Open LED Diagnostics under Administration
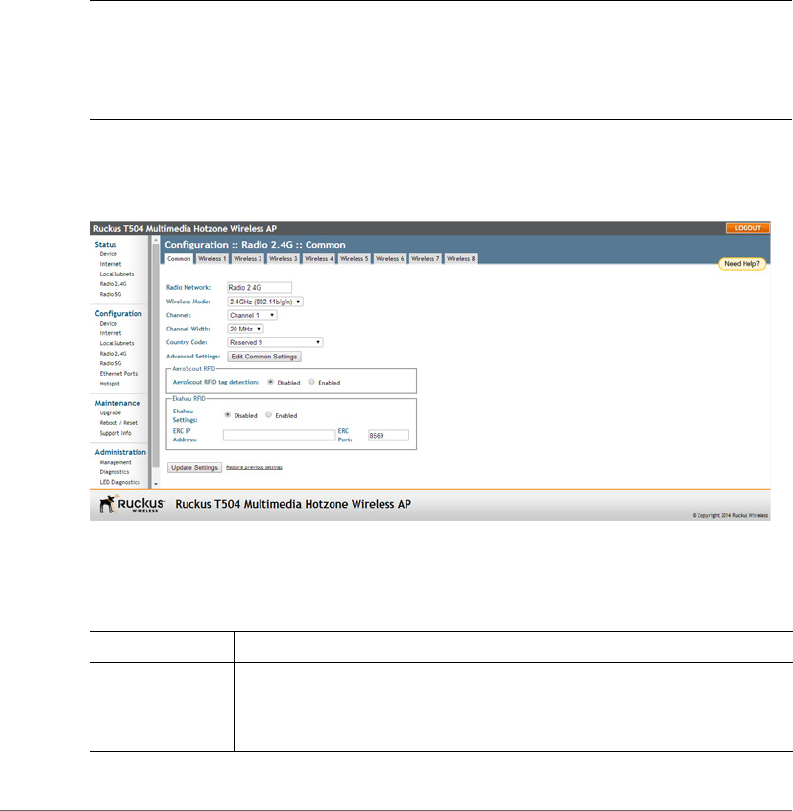Image resolution: width=793 pixels, height=811 pixels. [119, 483]
